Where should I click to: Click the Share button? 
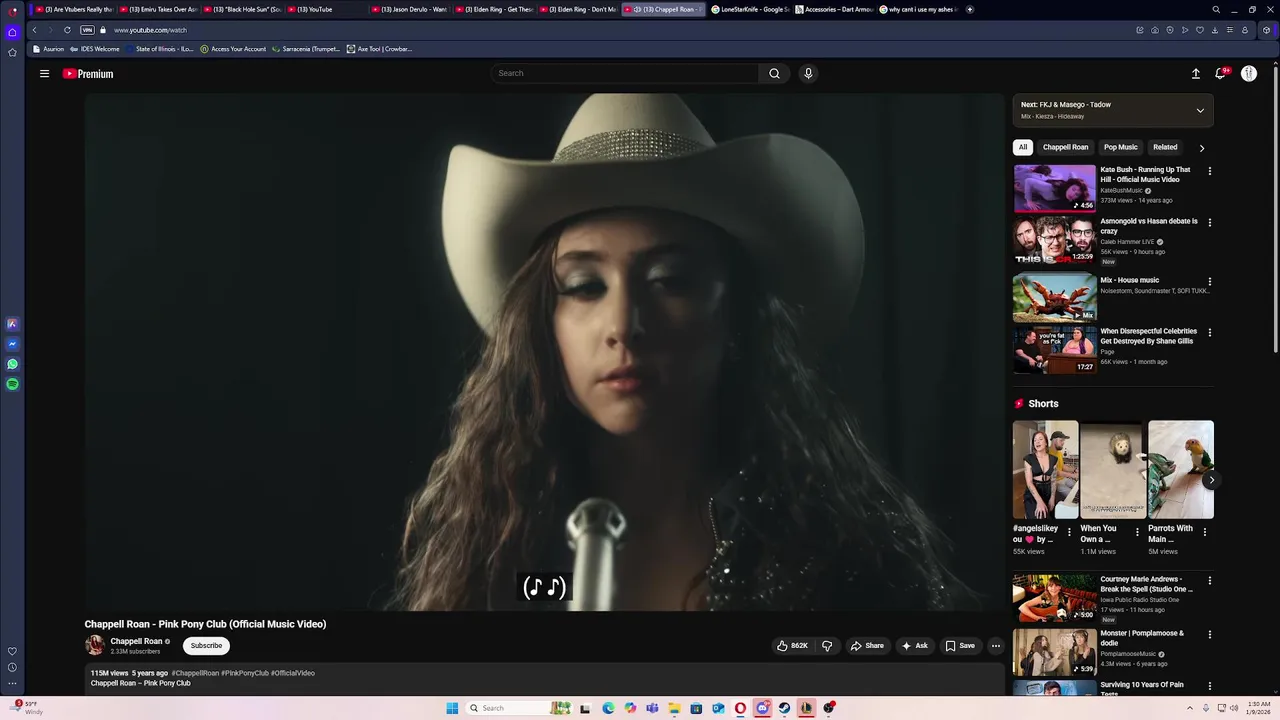(x=867, y=646)
